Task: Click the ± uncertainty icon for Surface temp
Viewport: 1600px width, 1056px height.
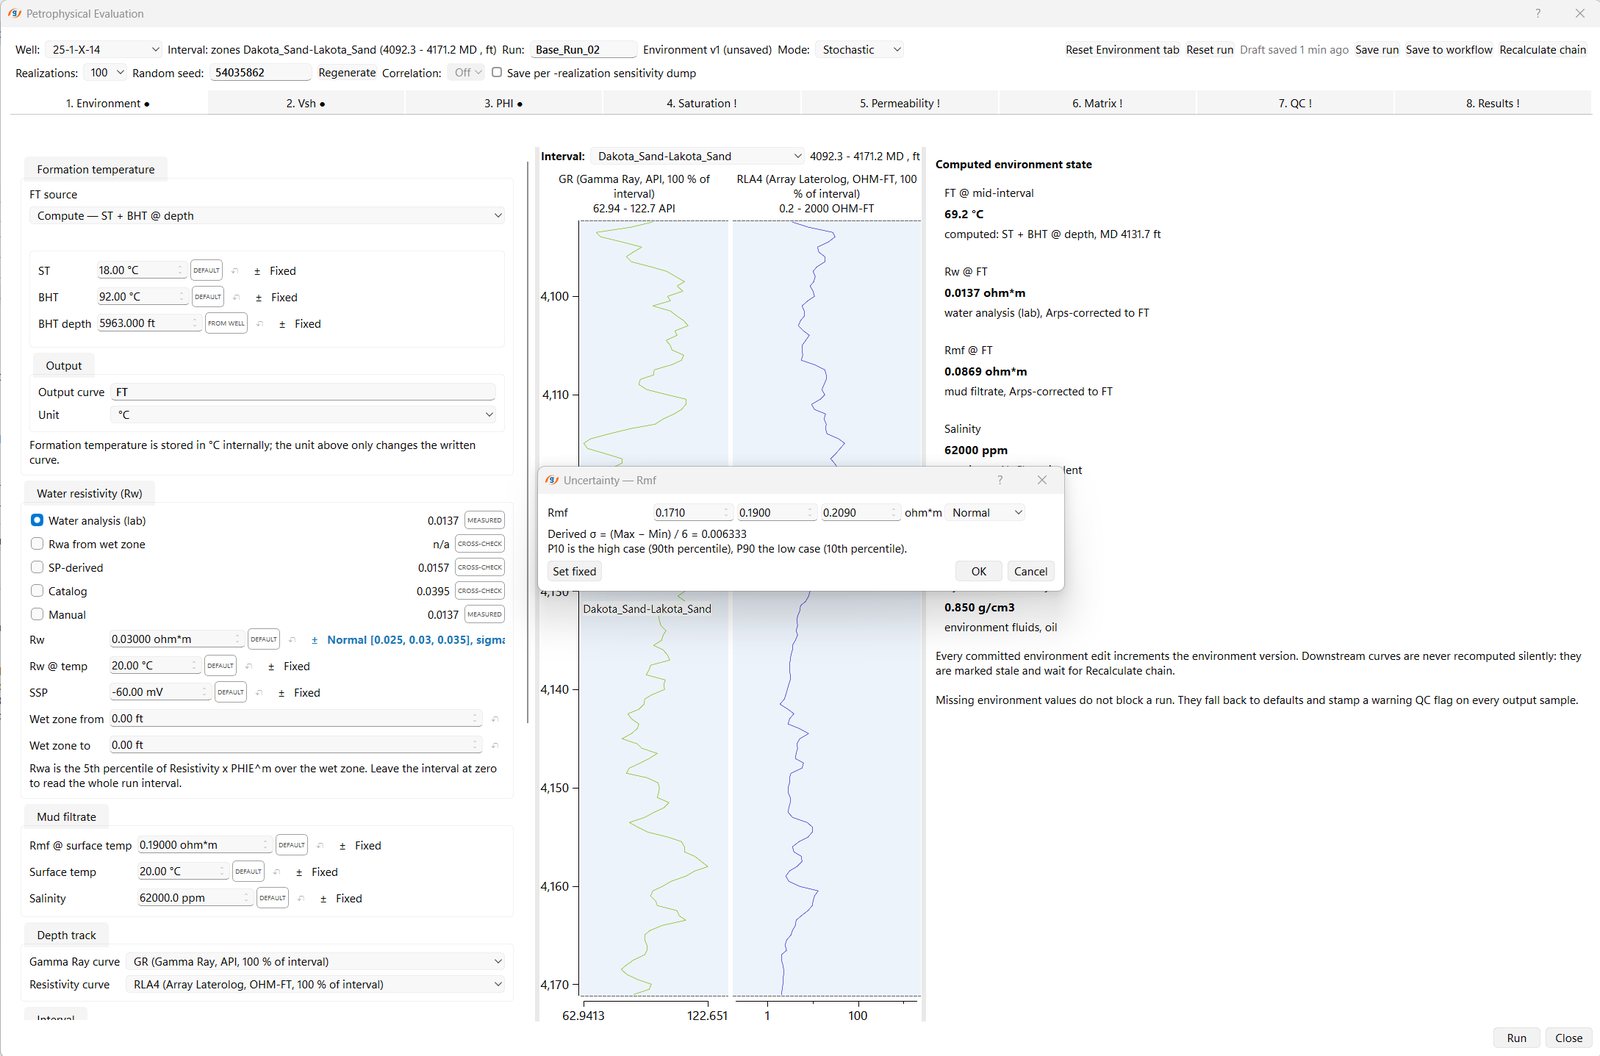Action: click(299, 872)
